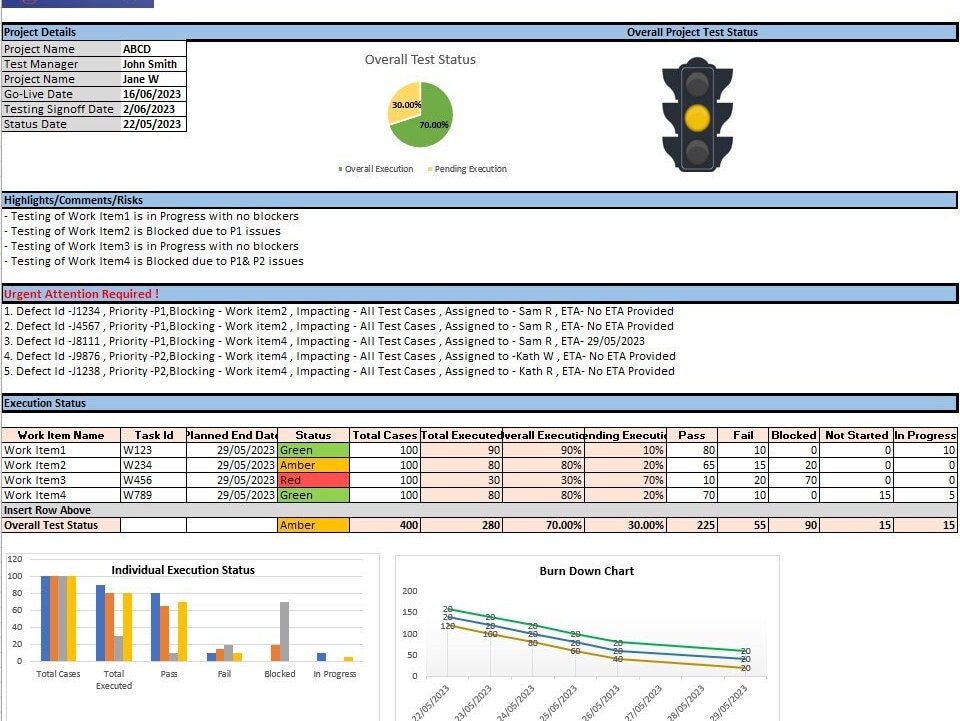This screenshot has height=721, width=960.
Task: Select the Green status cell for Work Item1
Action: (313, 450)
